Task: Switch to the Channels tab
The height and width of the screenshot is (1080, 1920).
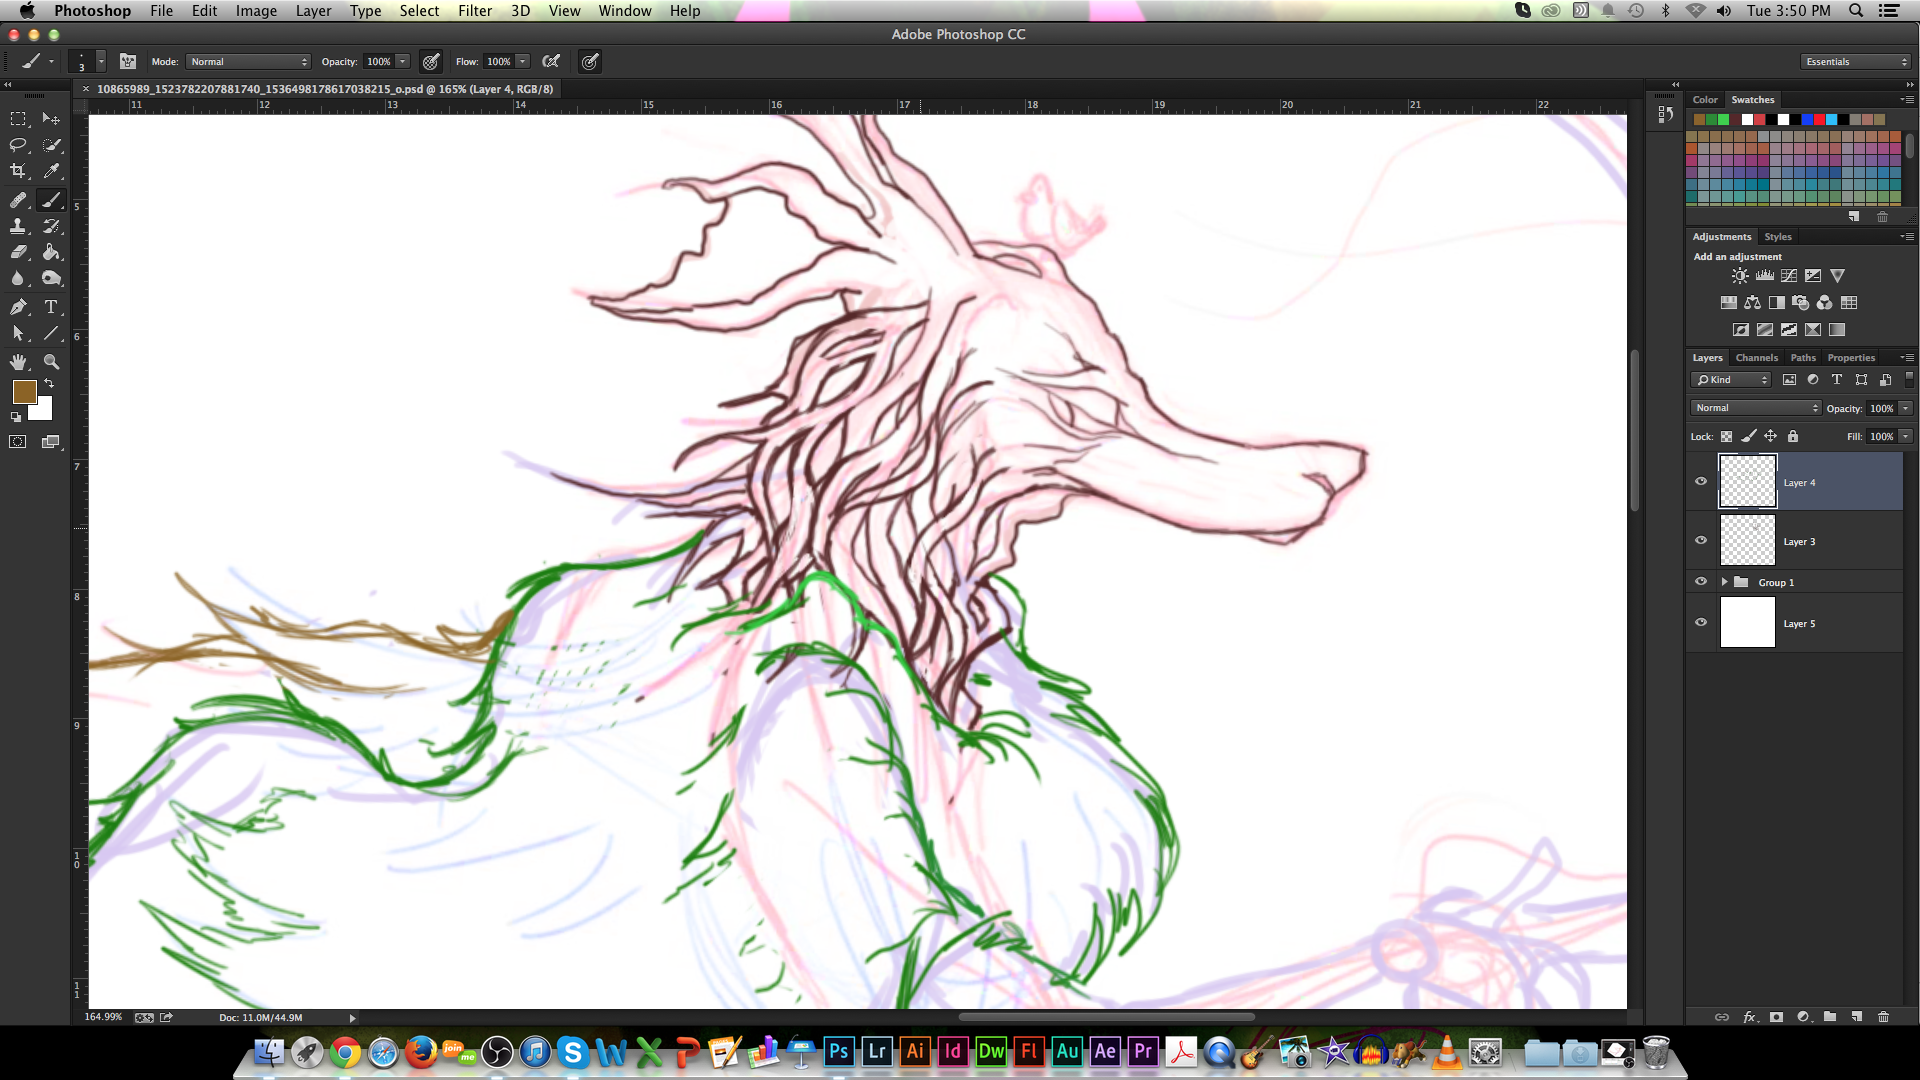Action: coord(1756,358)
